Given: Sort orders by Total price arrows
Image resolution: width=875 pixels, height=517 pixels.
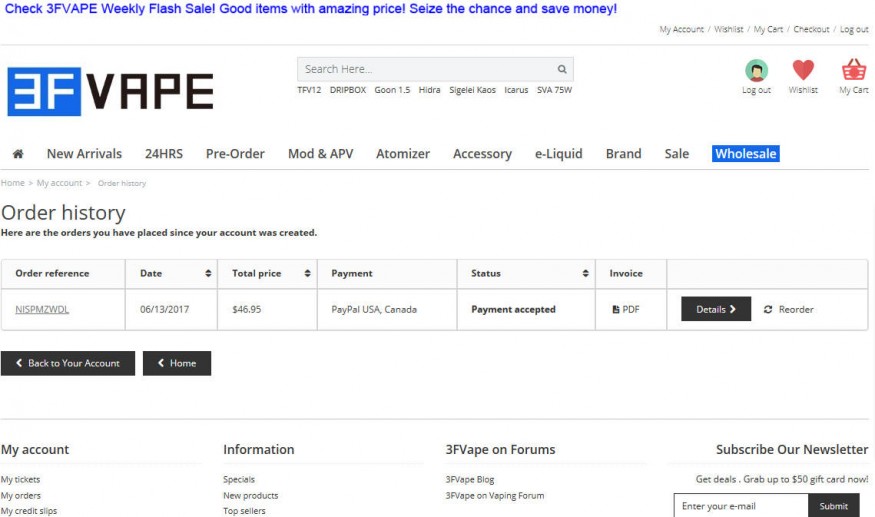Looking at the screenshot, I should coord(307,273).
